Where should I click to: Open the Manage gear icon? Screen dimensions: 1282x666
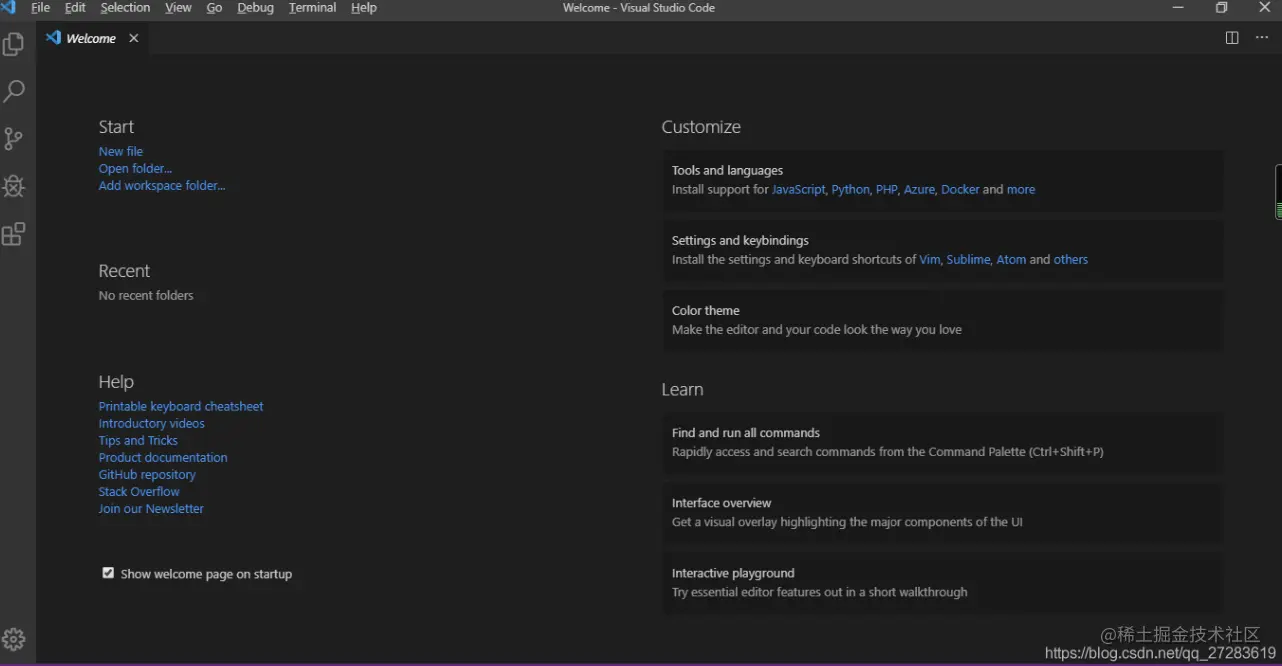(14, 640)
